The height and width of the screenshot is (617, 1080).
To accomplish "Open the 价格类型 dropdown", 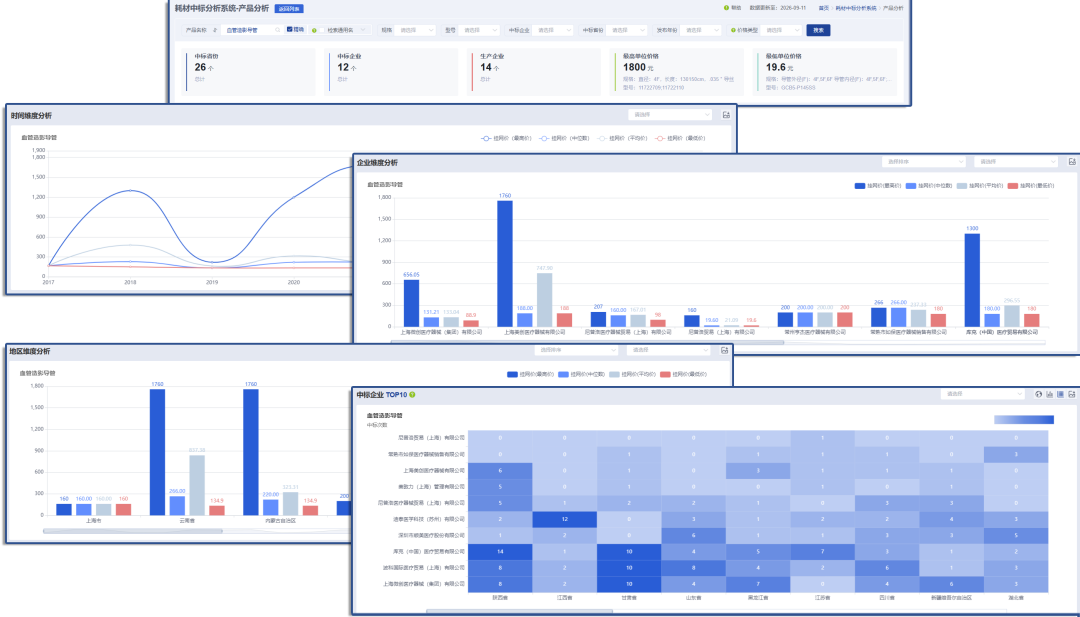I will [782, 30].
